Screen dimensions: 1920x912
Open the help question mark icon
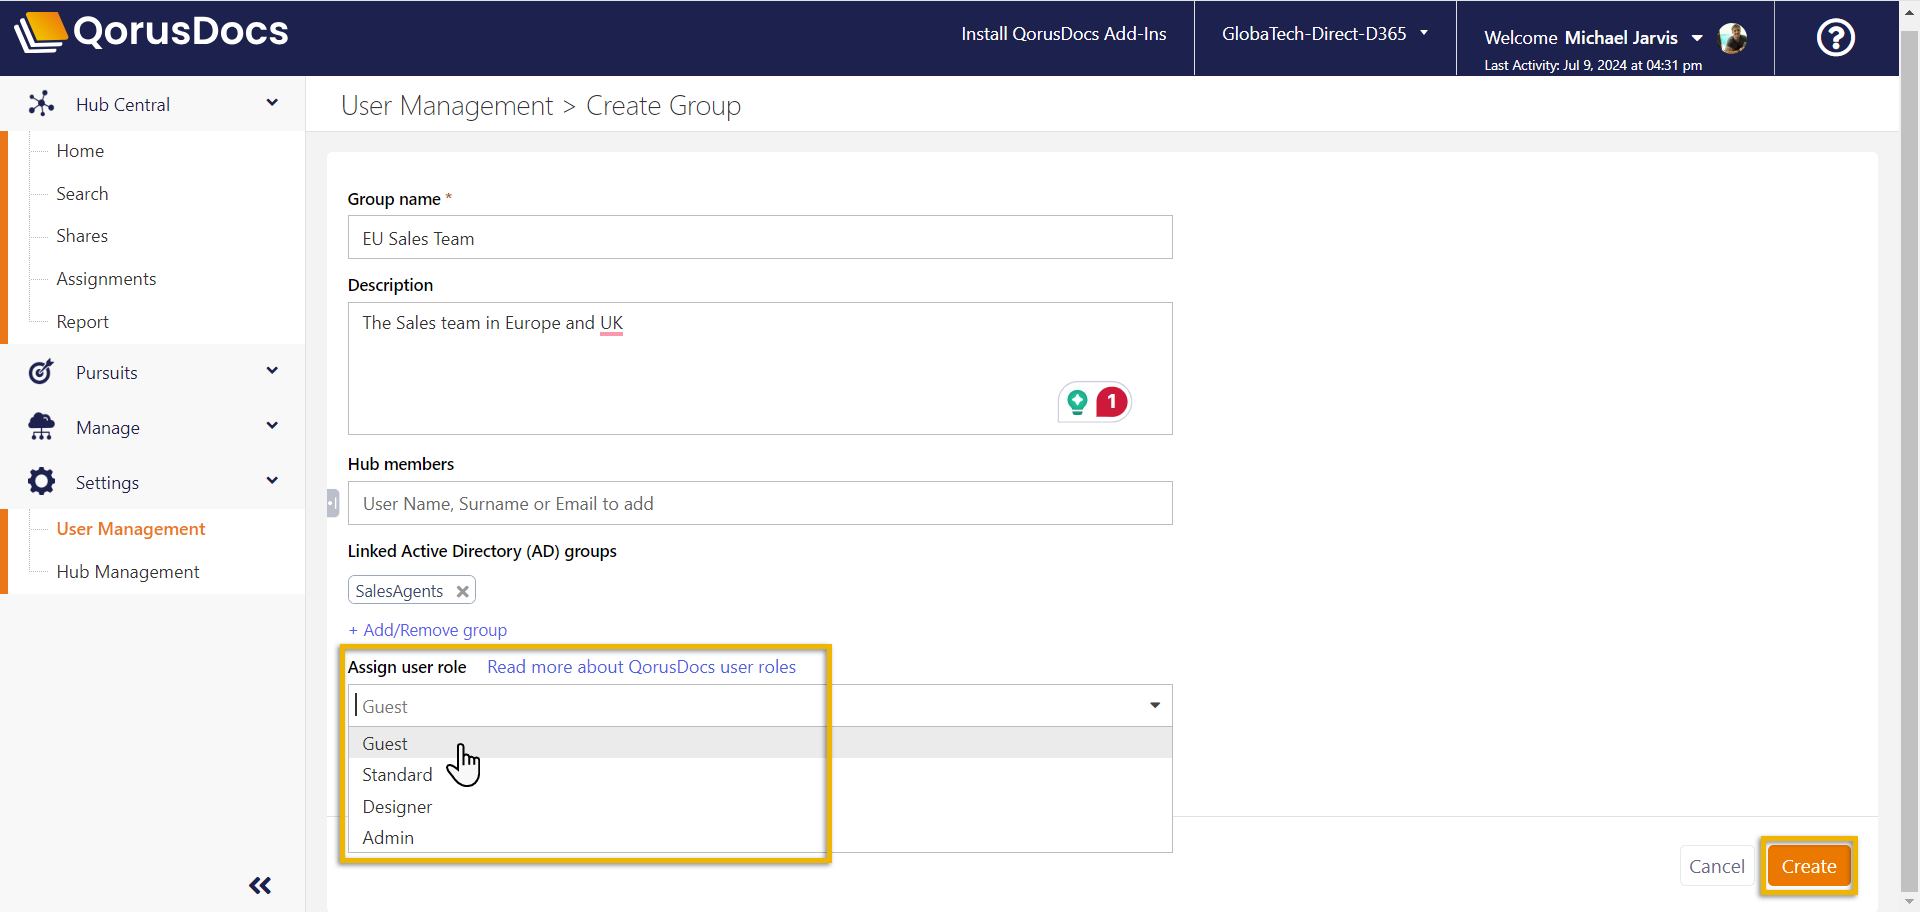(1835, 38)
